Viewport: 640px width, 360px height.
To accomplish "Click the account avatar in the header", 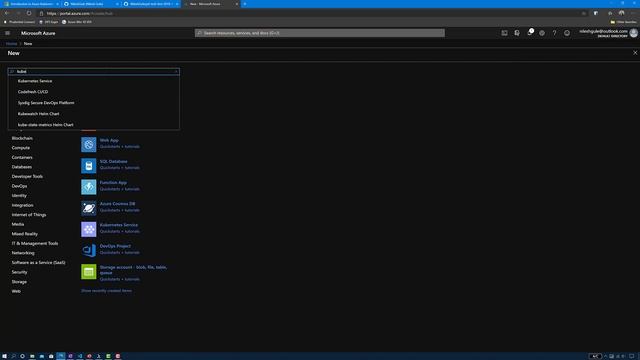I will 633,33.
